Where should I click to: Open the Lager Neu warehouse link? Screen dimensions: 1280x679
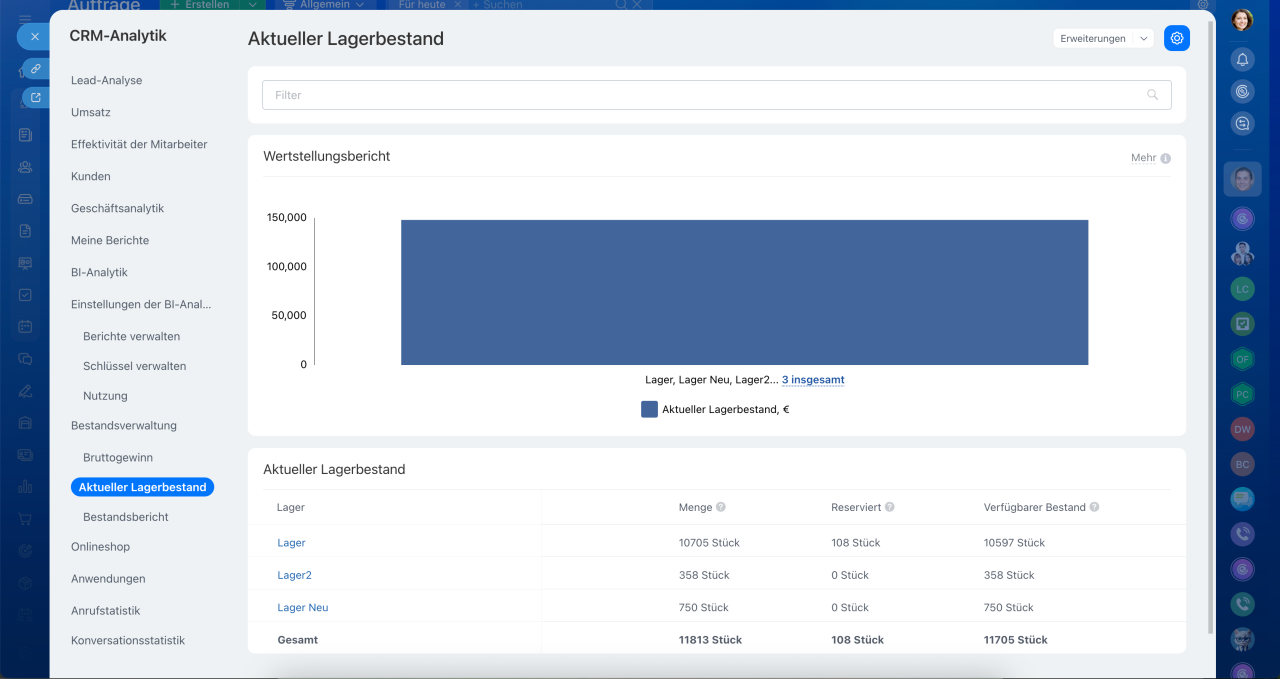coord(303,607)
